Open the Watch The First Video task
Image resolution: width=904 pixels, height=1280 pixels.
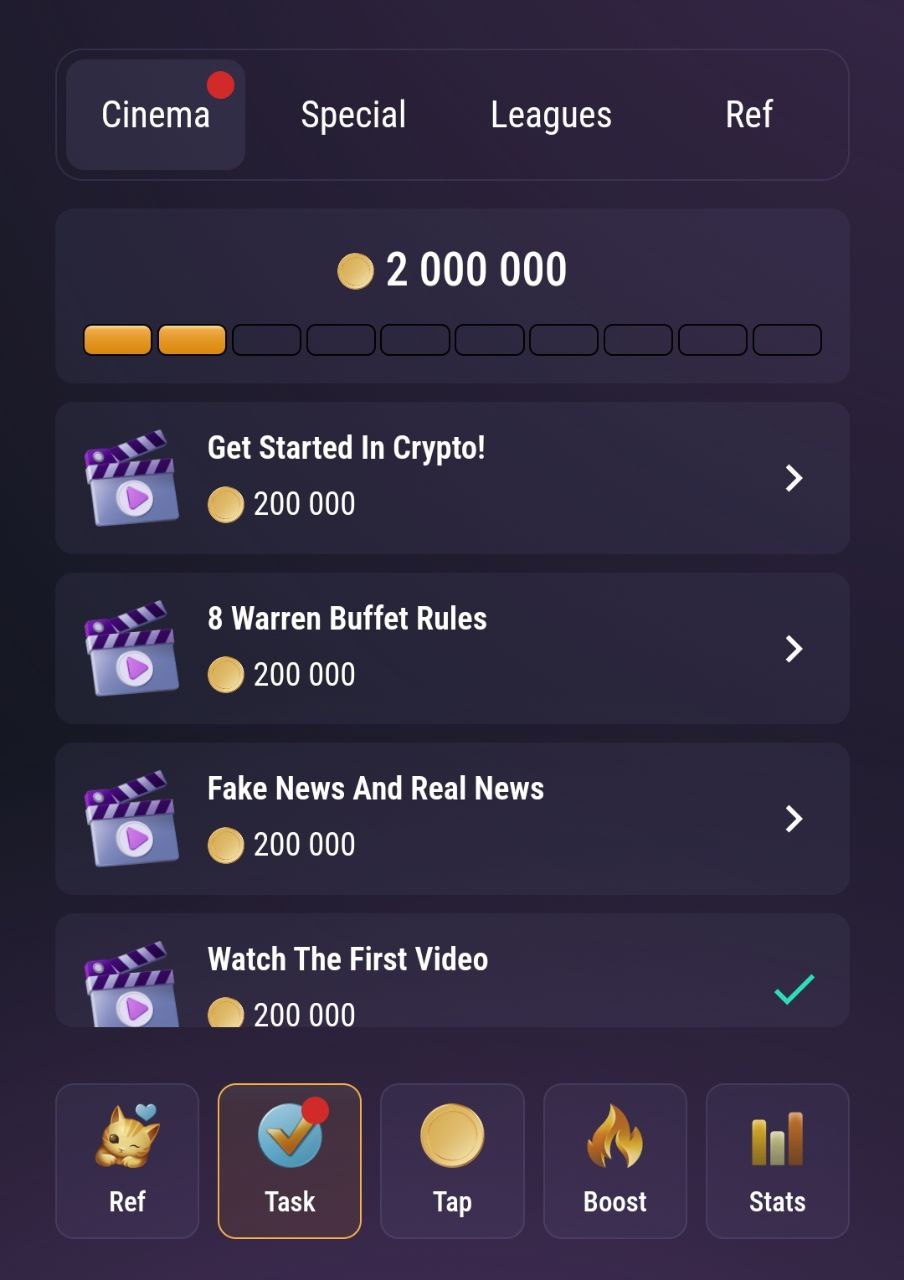tap(452, 970)
